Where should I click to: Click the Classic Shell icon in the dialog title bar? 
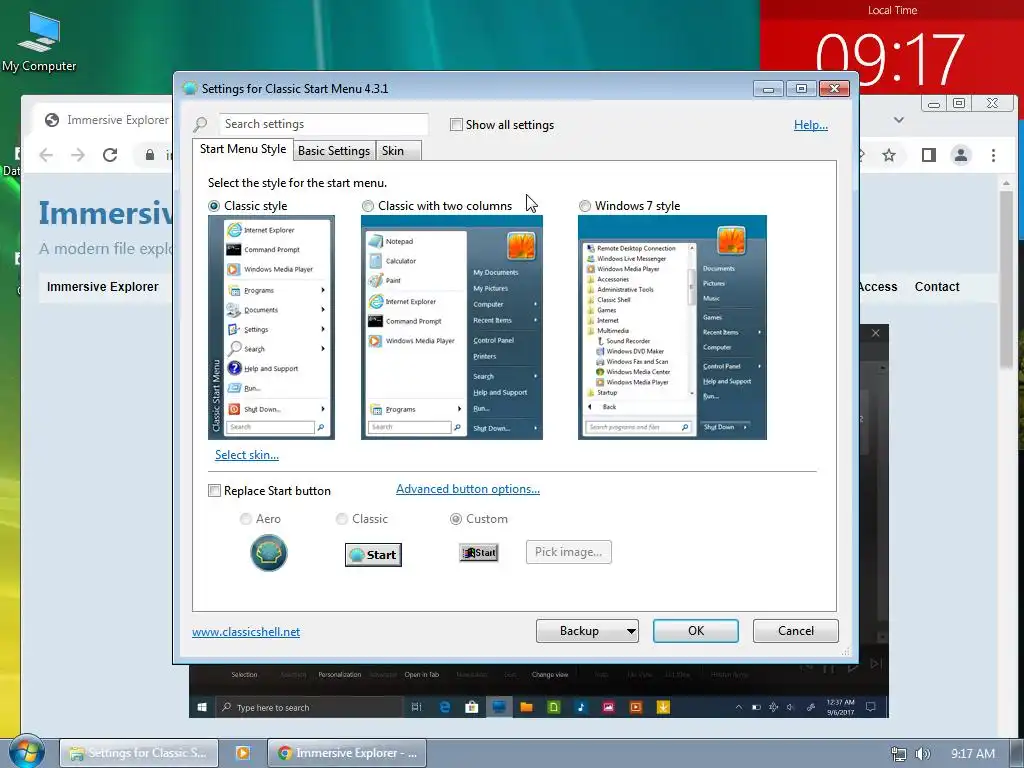pos(189,88)
